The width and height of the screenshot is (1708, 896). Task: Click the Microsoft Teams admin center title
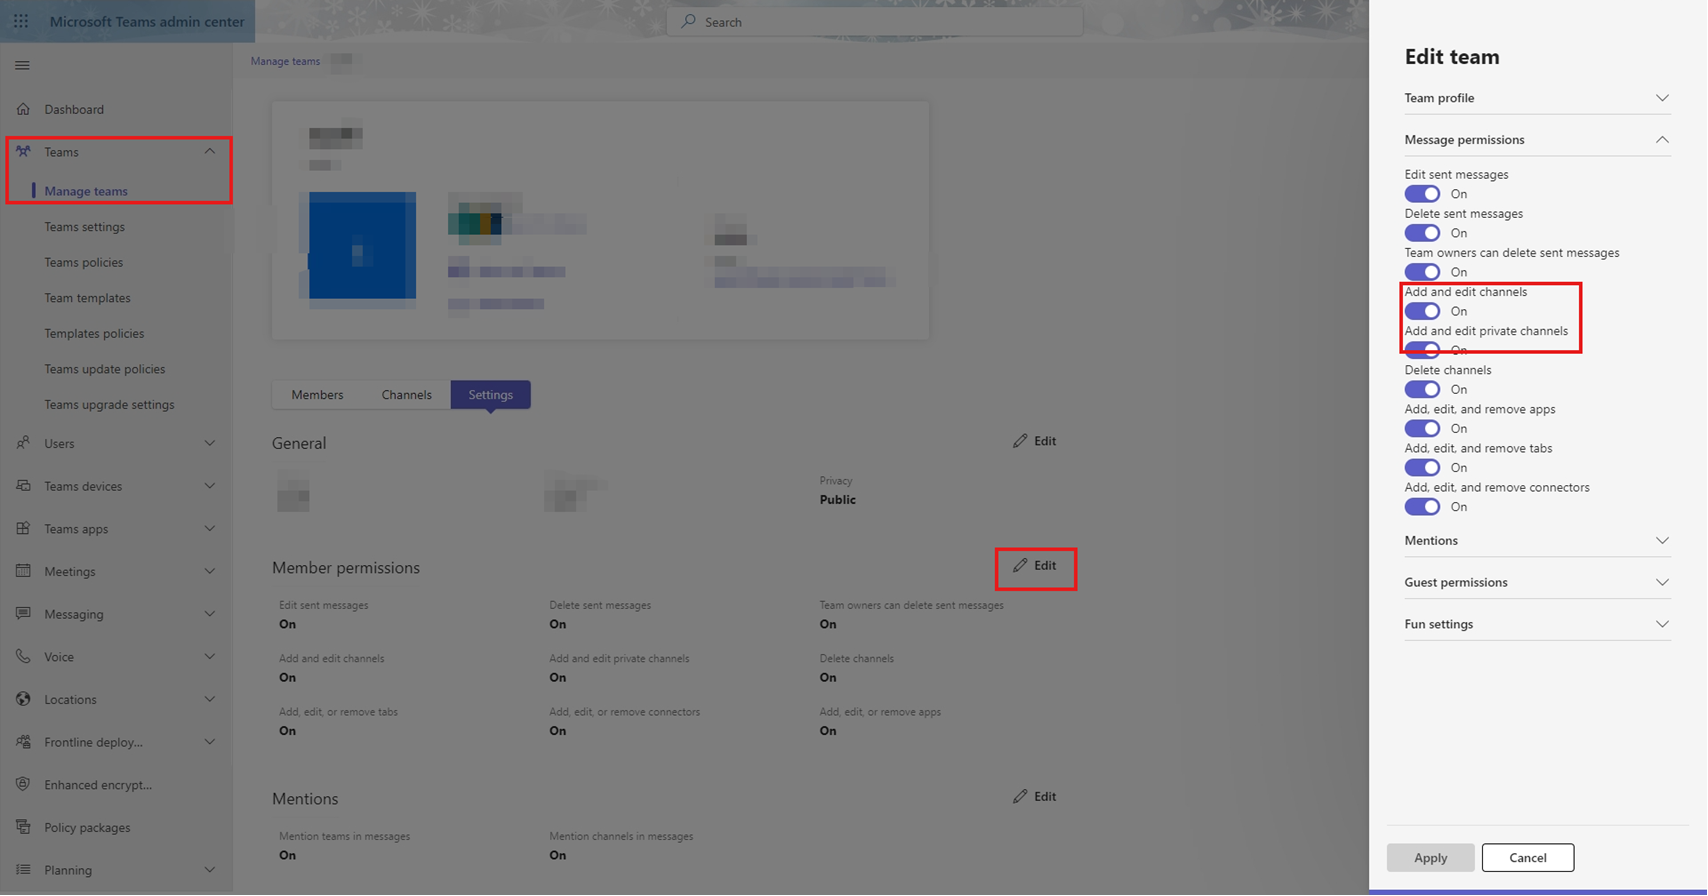click(147, 21)
